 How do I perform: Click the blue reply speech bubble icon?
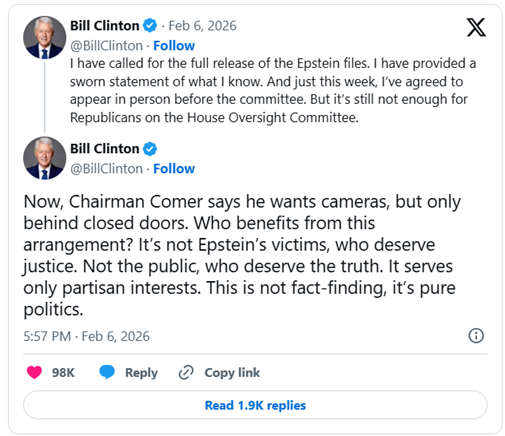click(x=107, y=372)
